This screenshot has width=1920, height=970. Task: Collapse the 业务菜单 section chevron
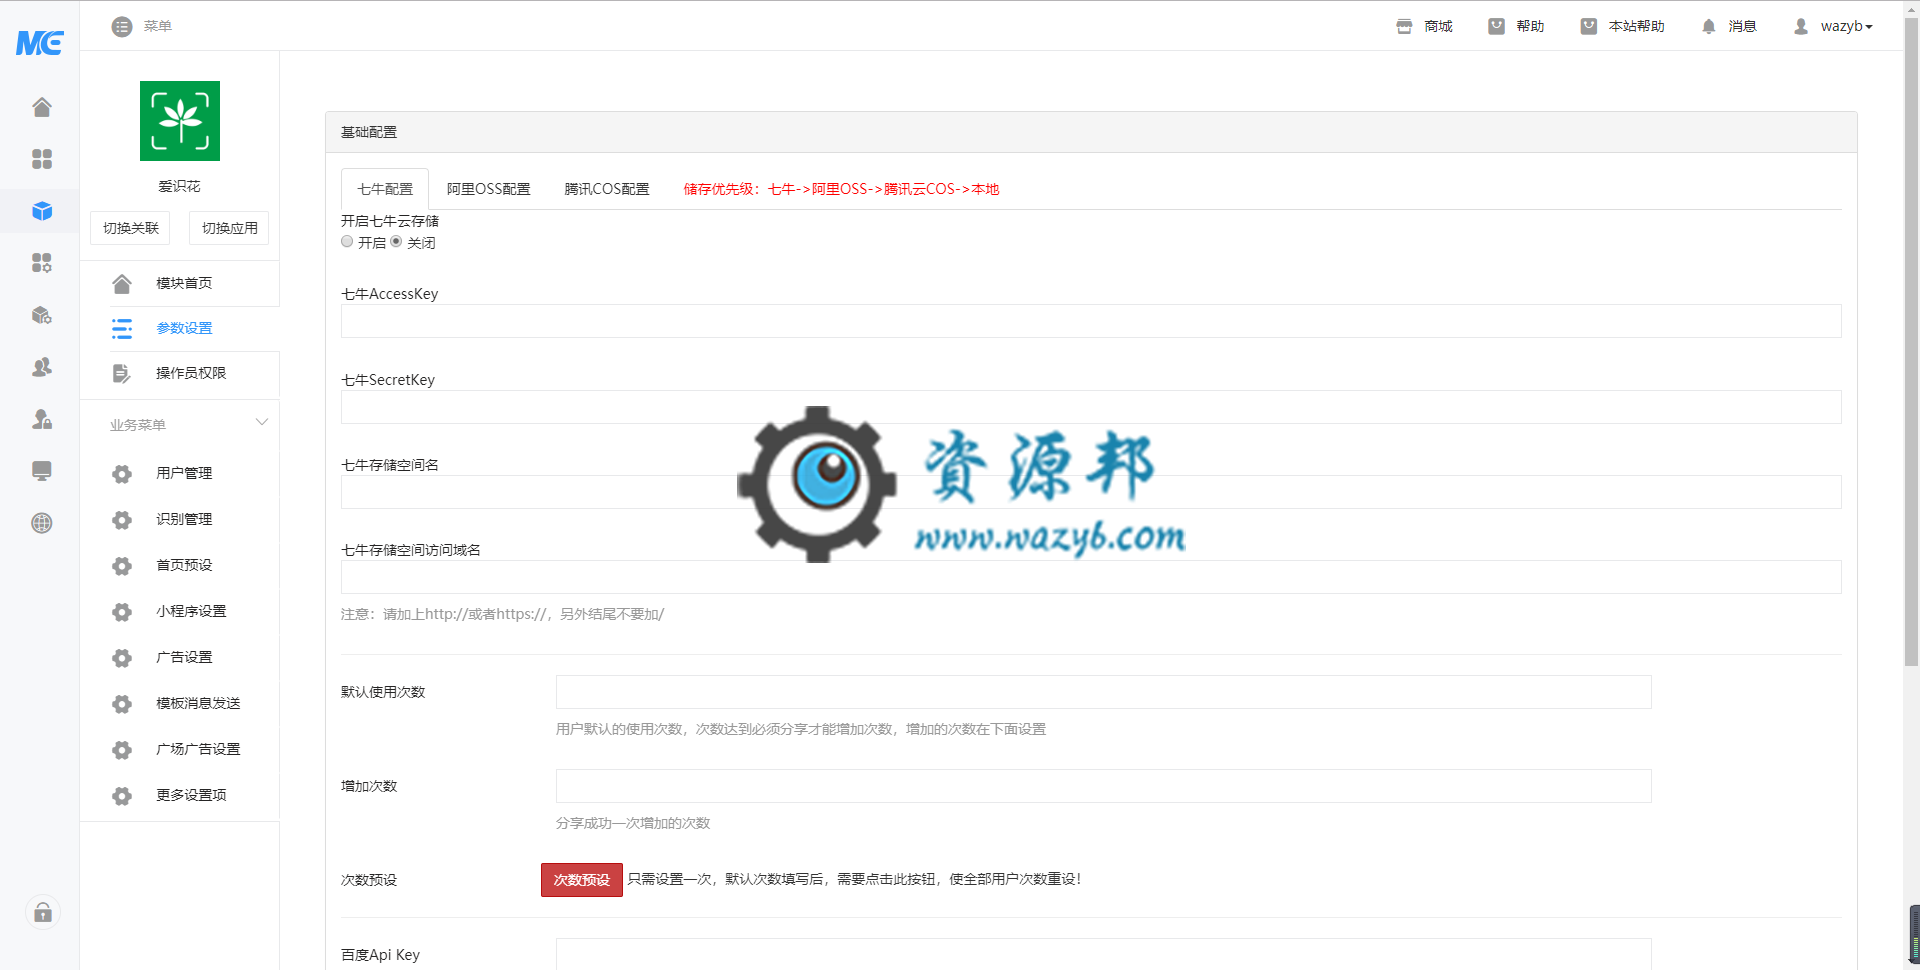262,422
